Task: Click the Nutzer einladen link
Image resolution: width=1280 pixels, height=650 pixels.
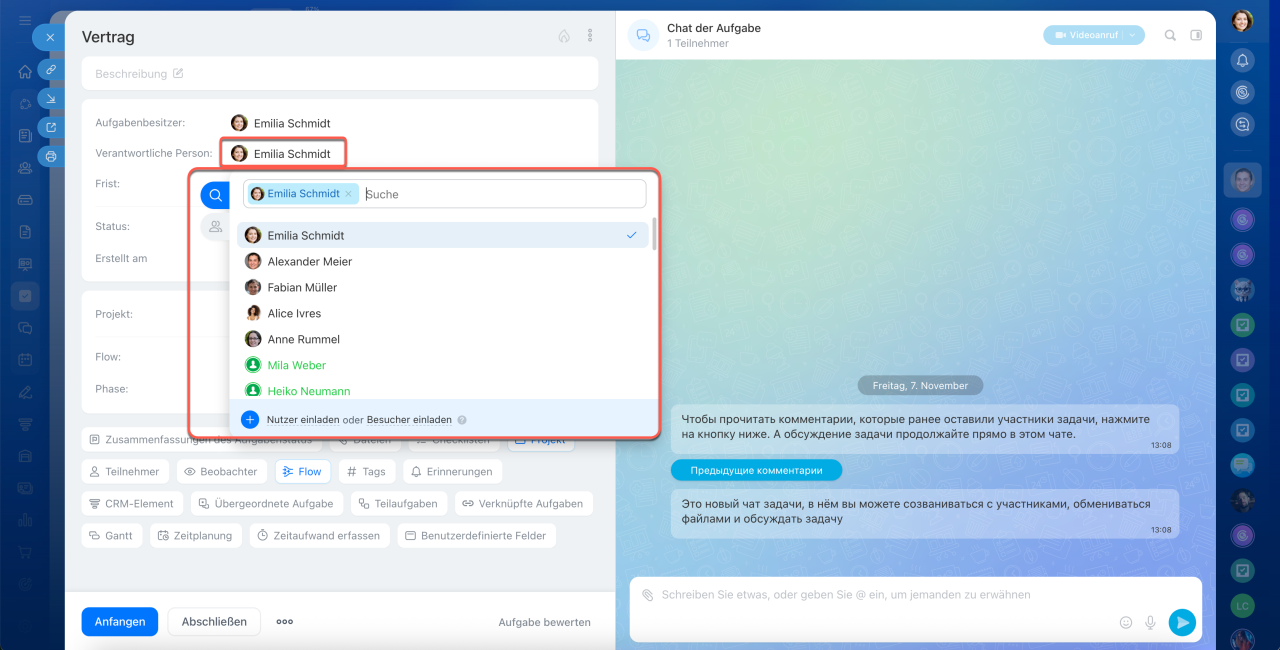Action: pyautogui.click(x=303, y=420)
